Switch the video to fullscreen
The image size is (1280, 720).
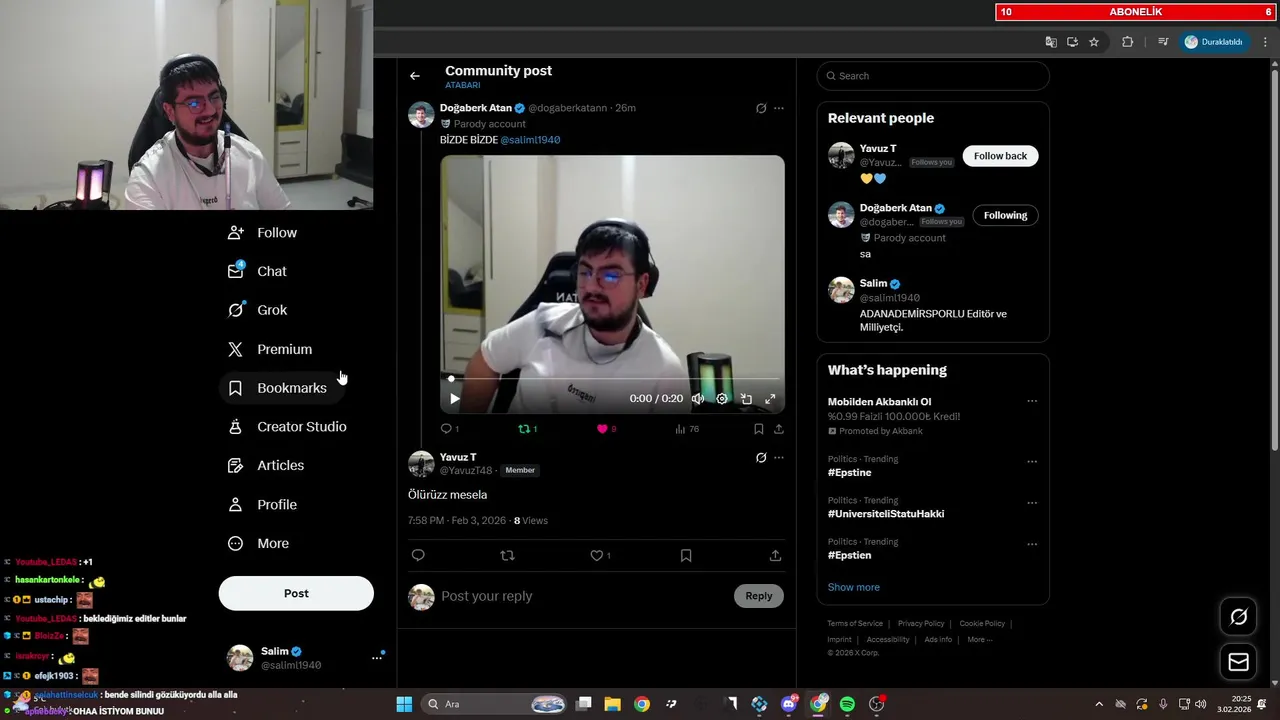(770, 398)
